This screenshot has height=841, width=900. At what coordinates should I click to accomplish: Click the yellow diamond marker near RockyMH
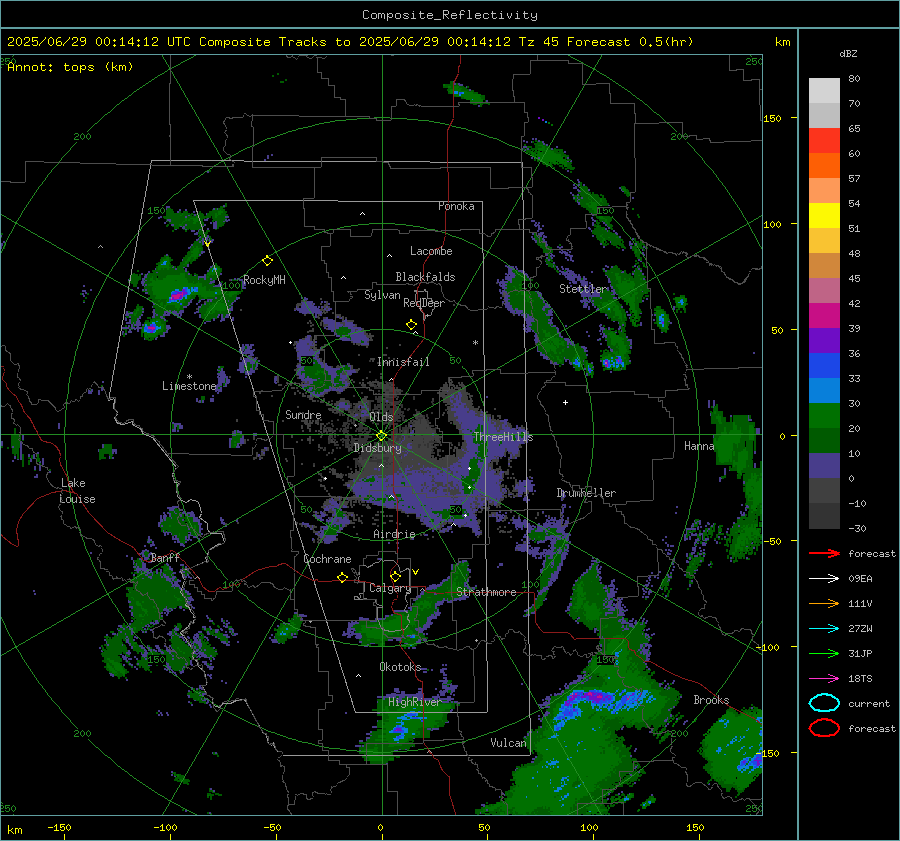tap(267, 261)
